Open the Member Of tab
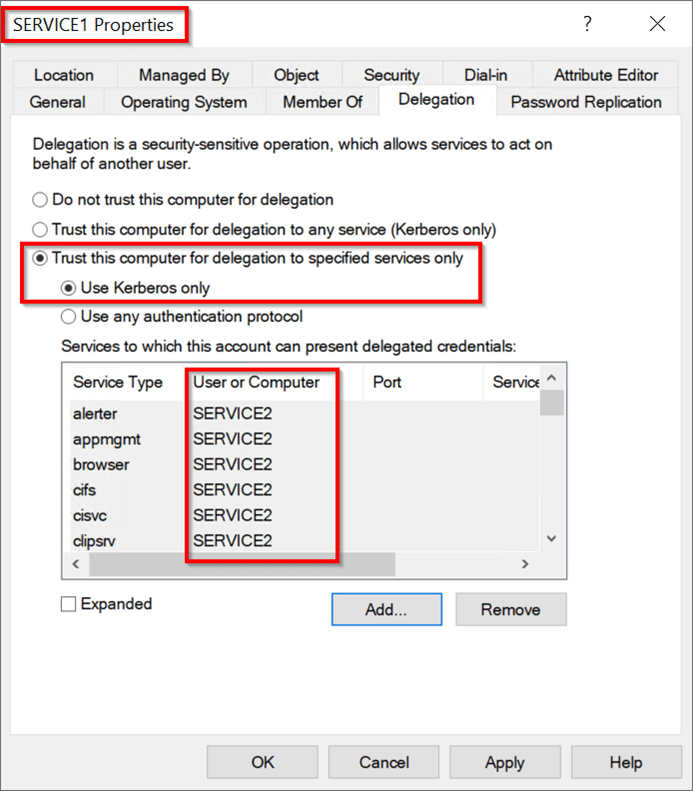Viewport: 693px width, 791px height. [323, 102]
